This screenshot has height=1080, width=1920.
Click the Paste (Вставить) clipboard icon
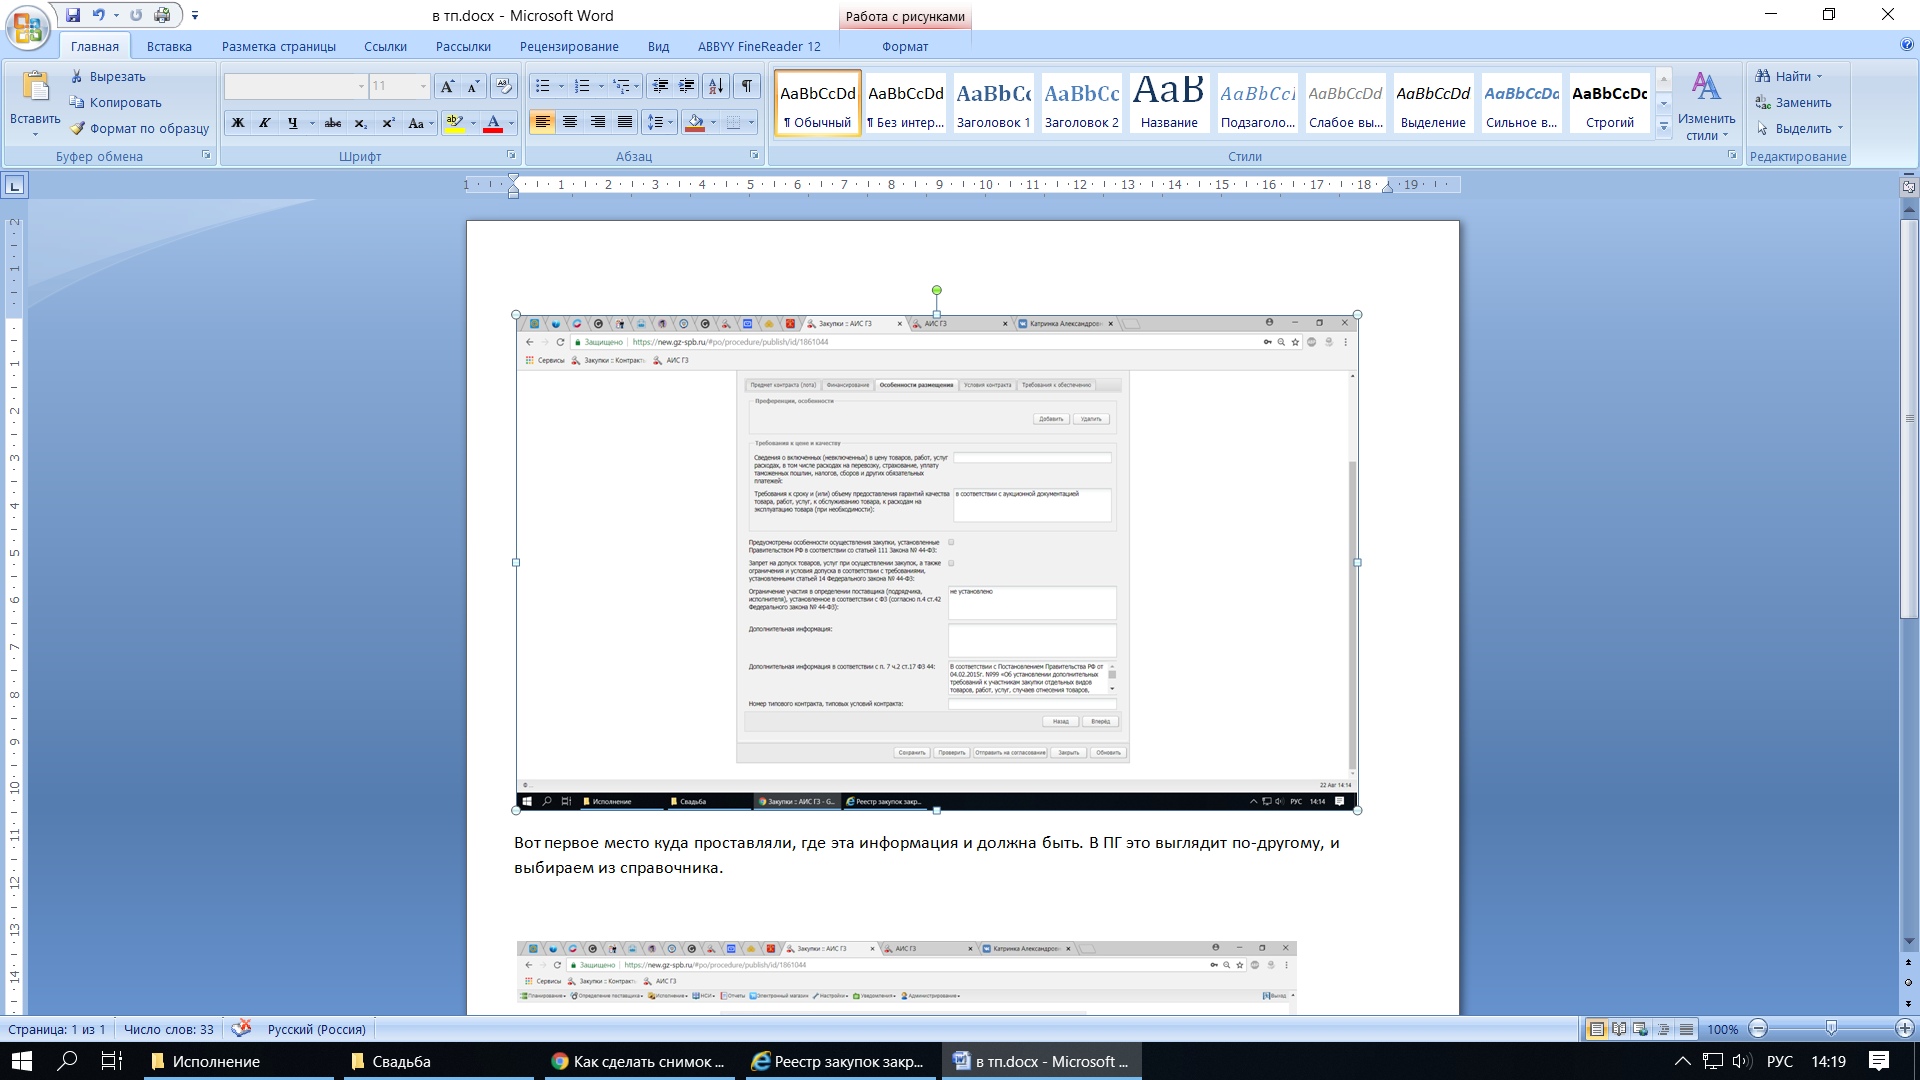point(35,88)
